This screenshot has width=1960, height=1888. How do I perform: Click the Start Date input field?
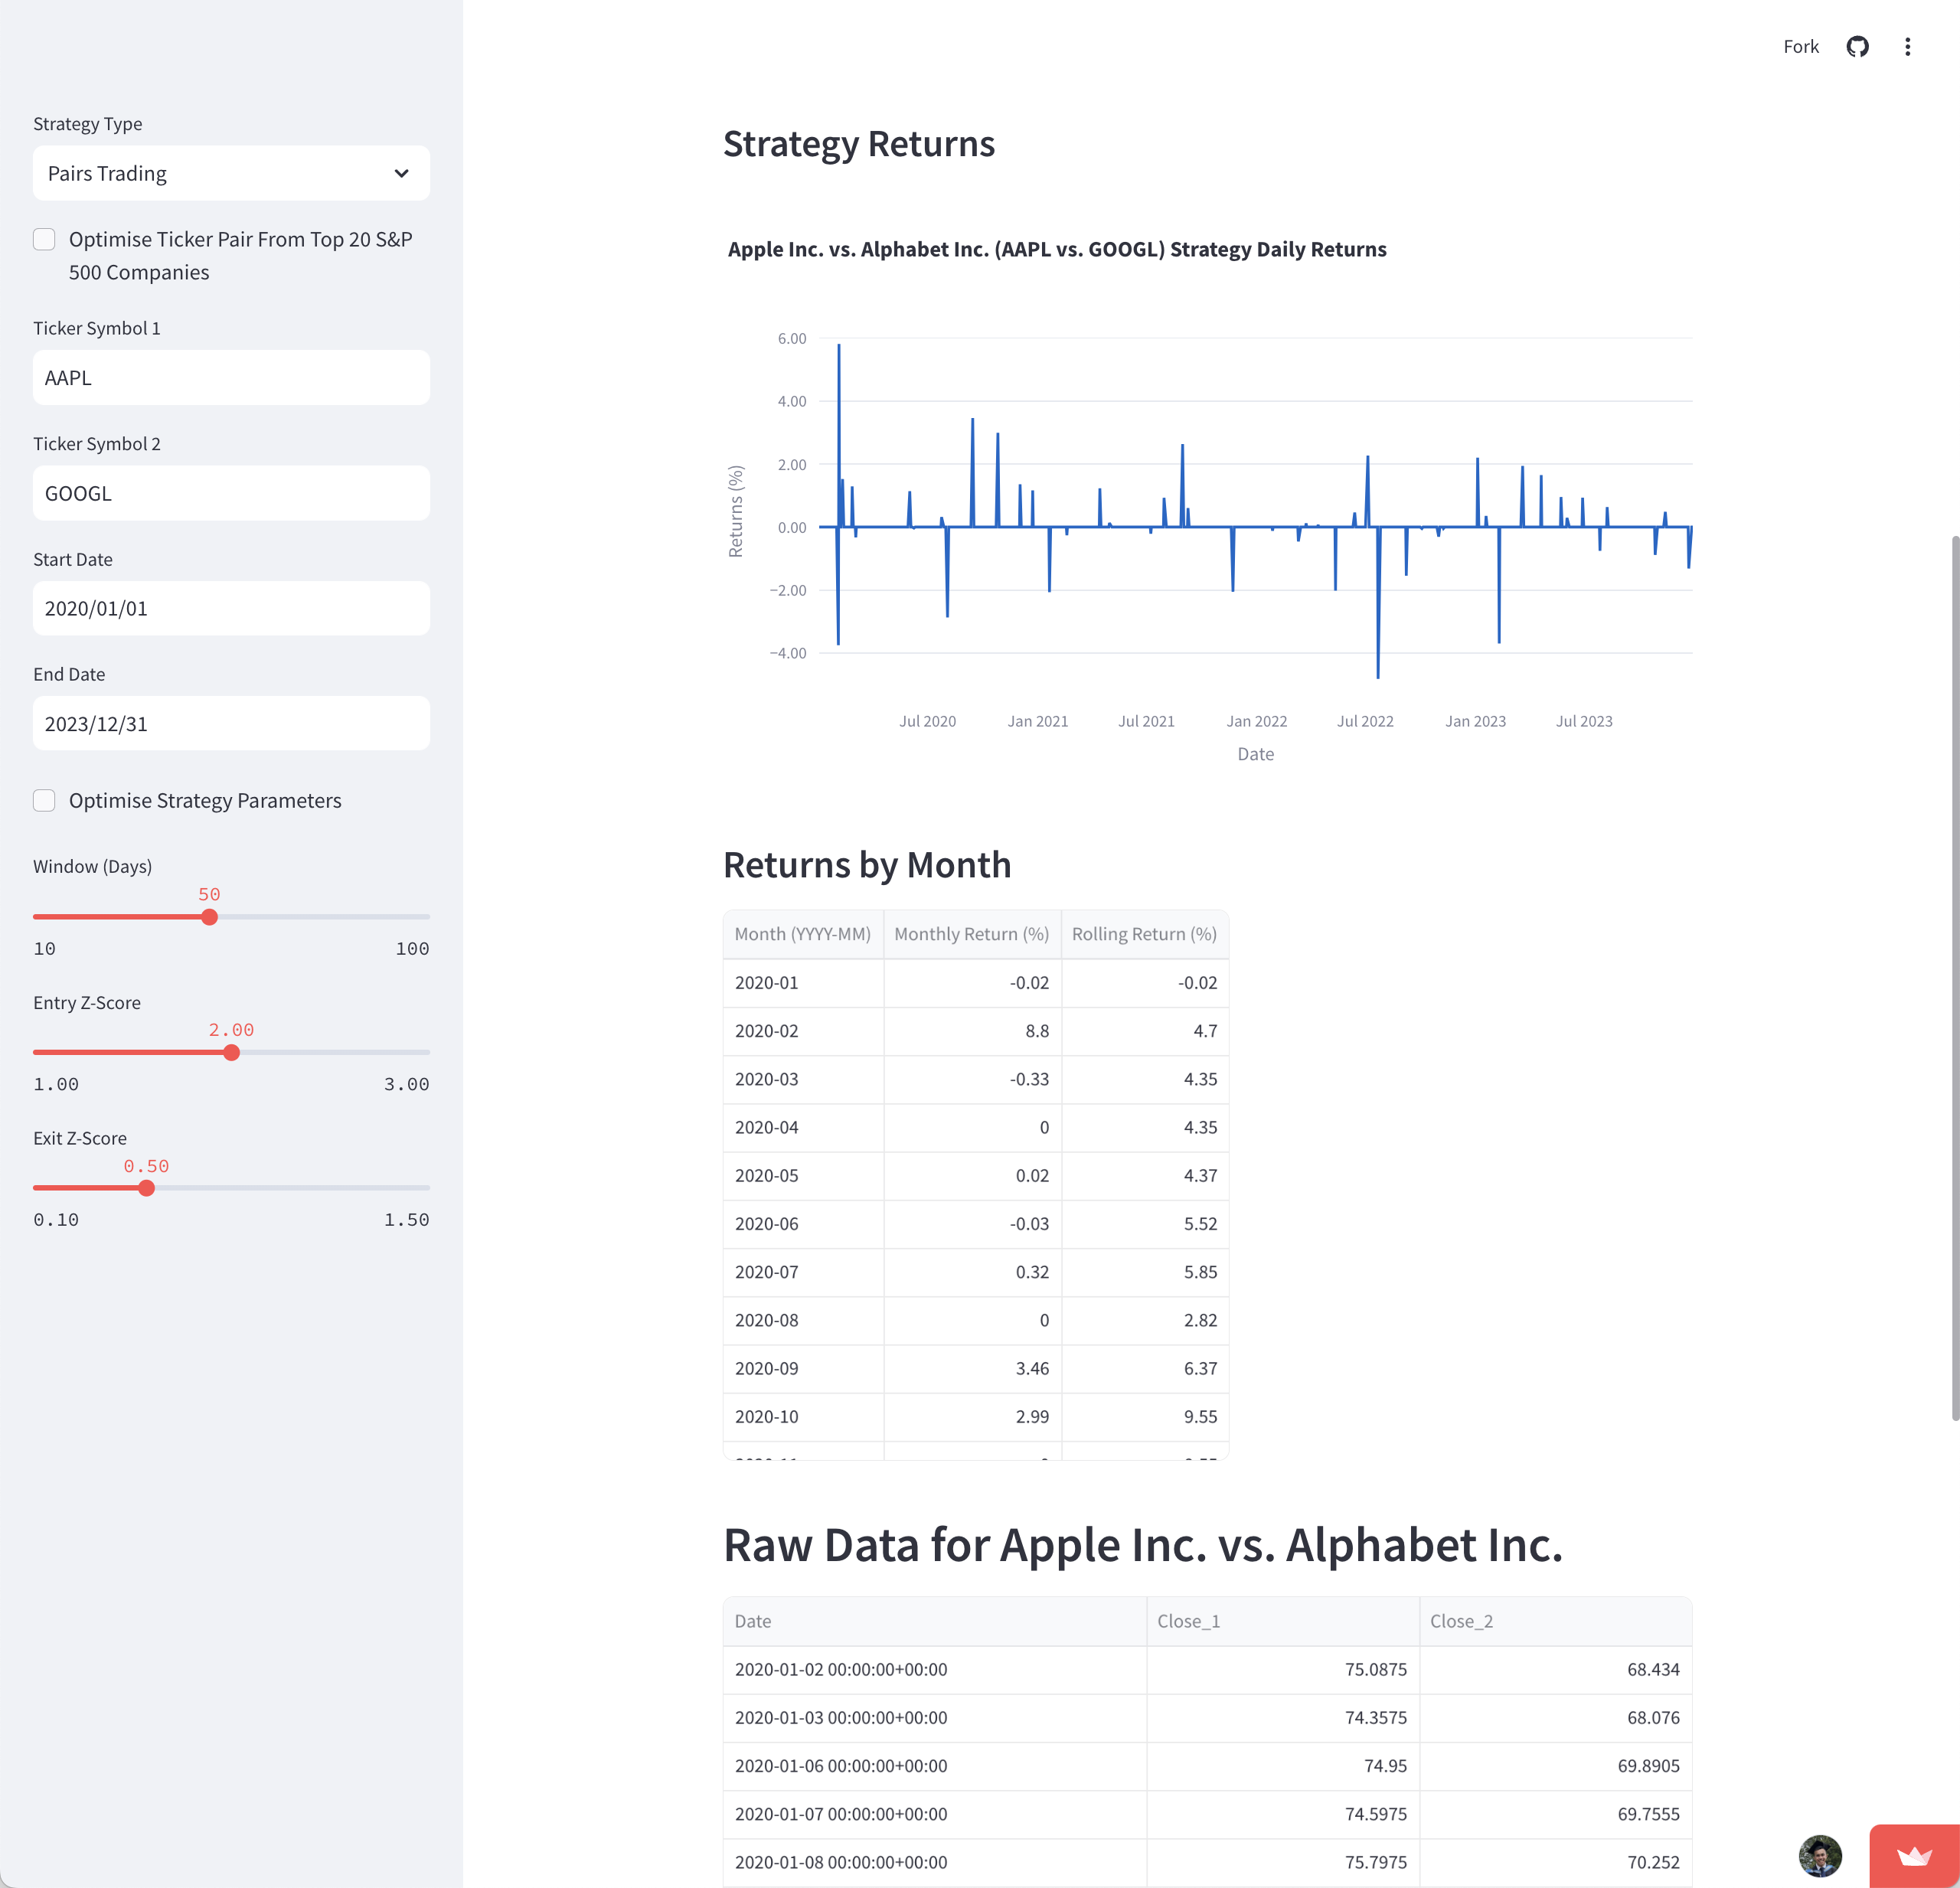(231, 607)
